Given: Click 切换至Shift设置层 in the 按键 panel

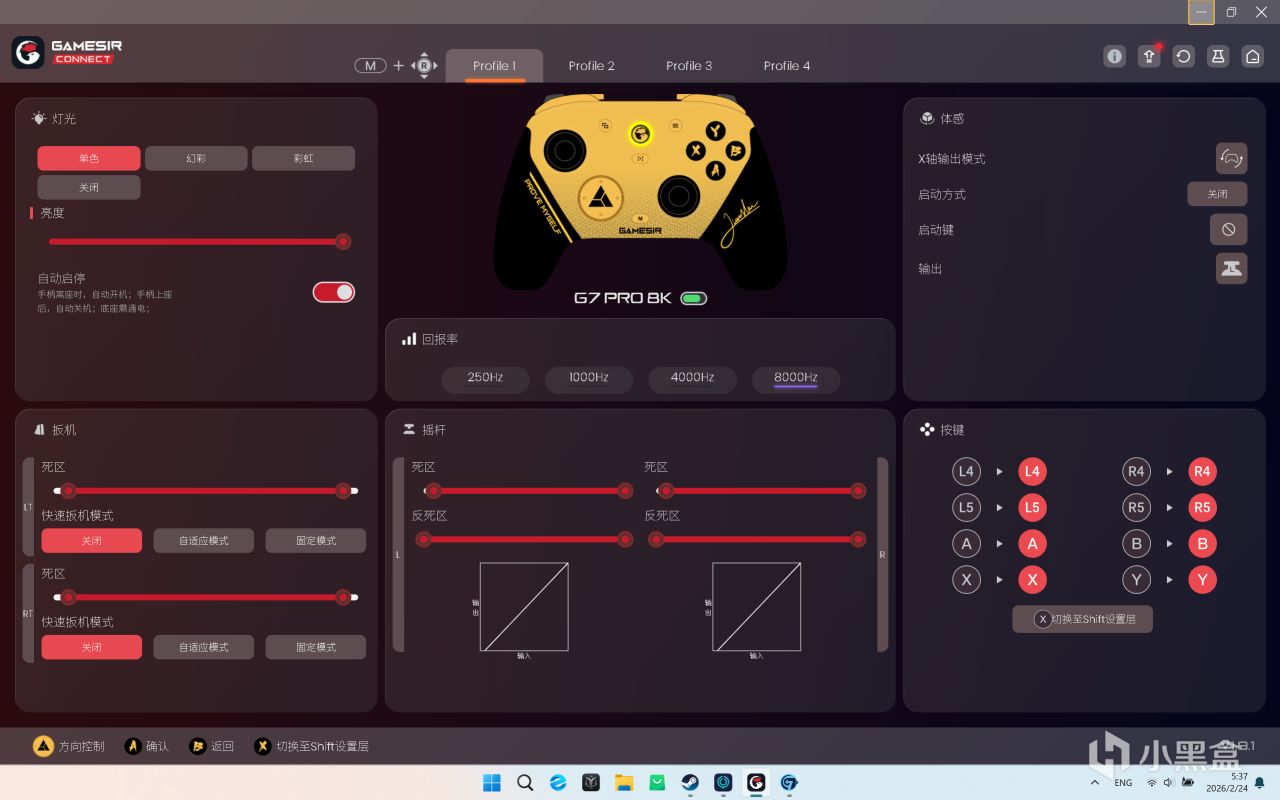Looking at the screenshot, I should pos(1082,619).
